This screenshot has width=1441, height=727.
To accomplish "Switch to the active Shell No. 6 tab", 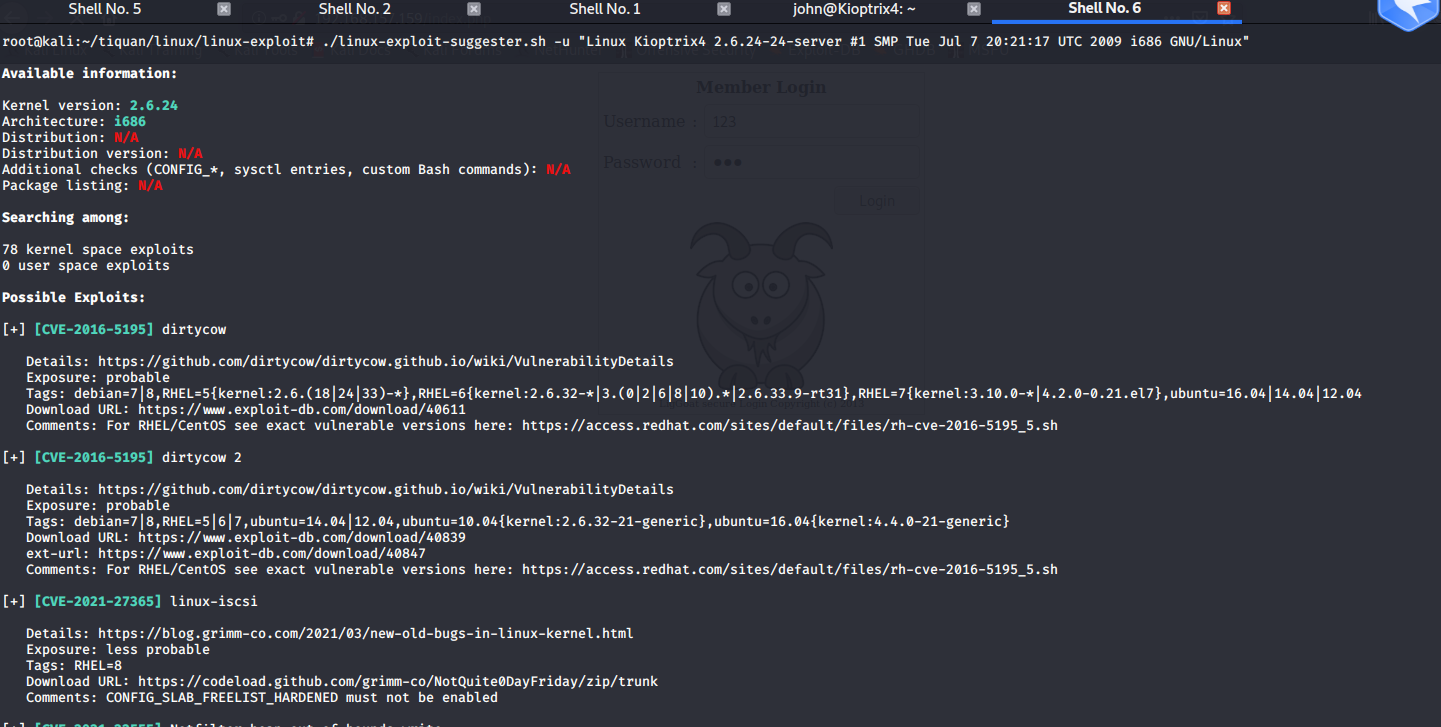I will [1104, 8].
